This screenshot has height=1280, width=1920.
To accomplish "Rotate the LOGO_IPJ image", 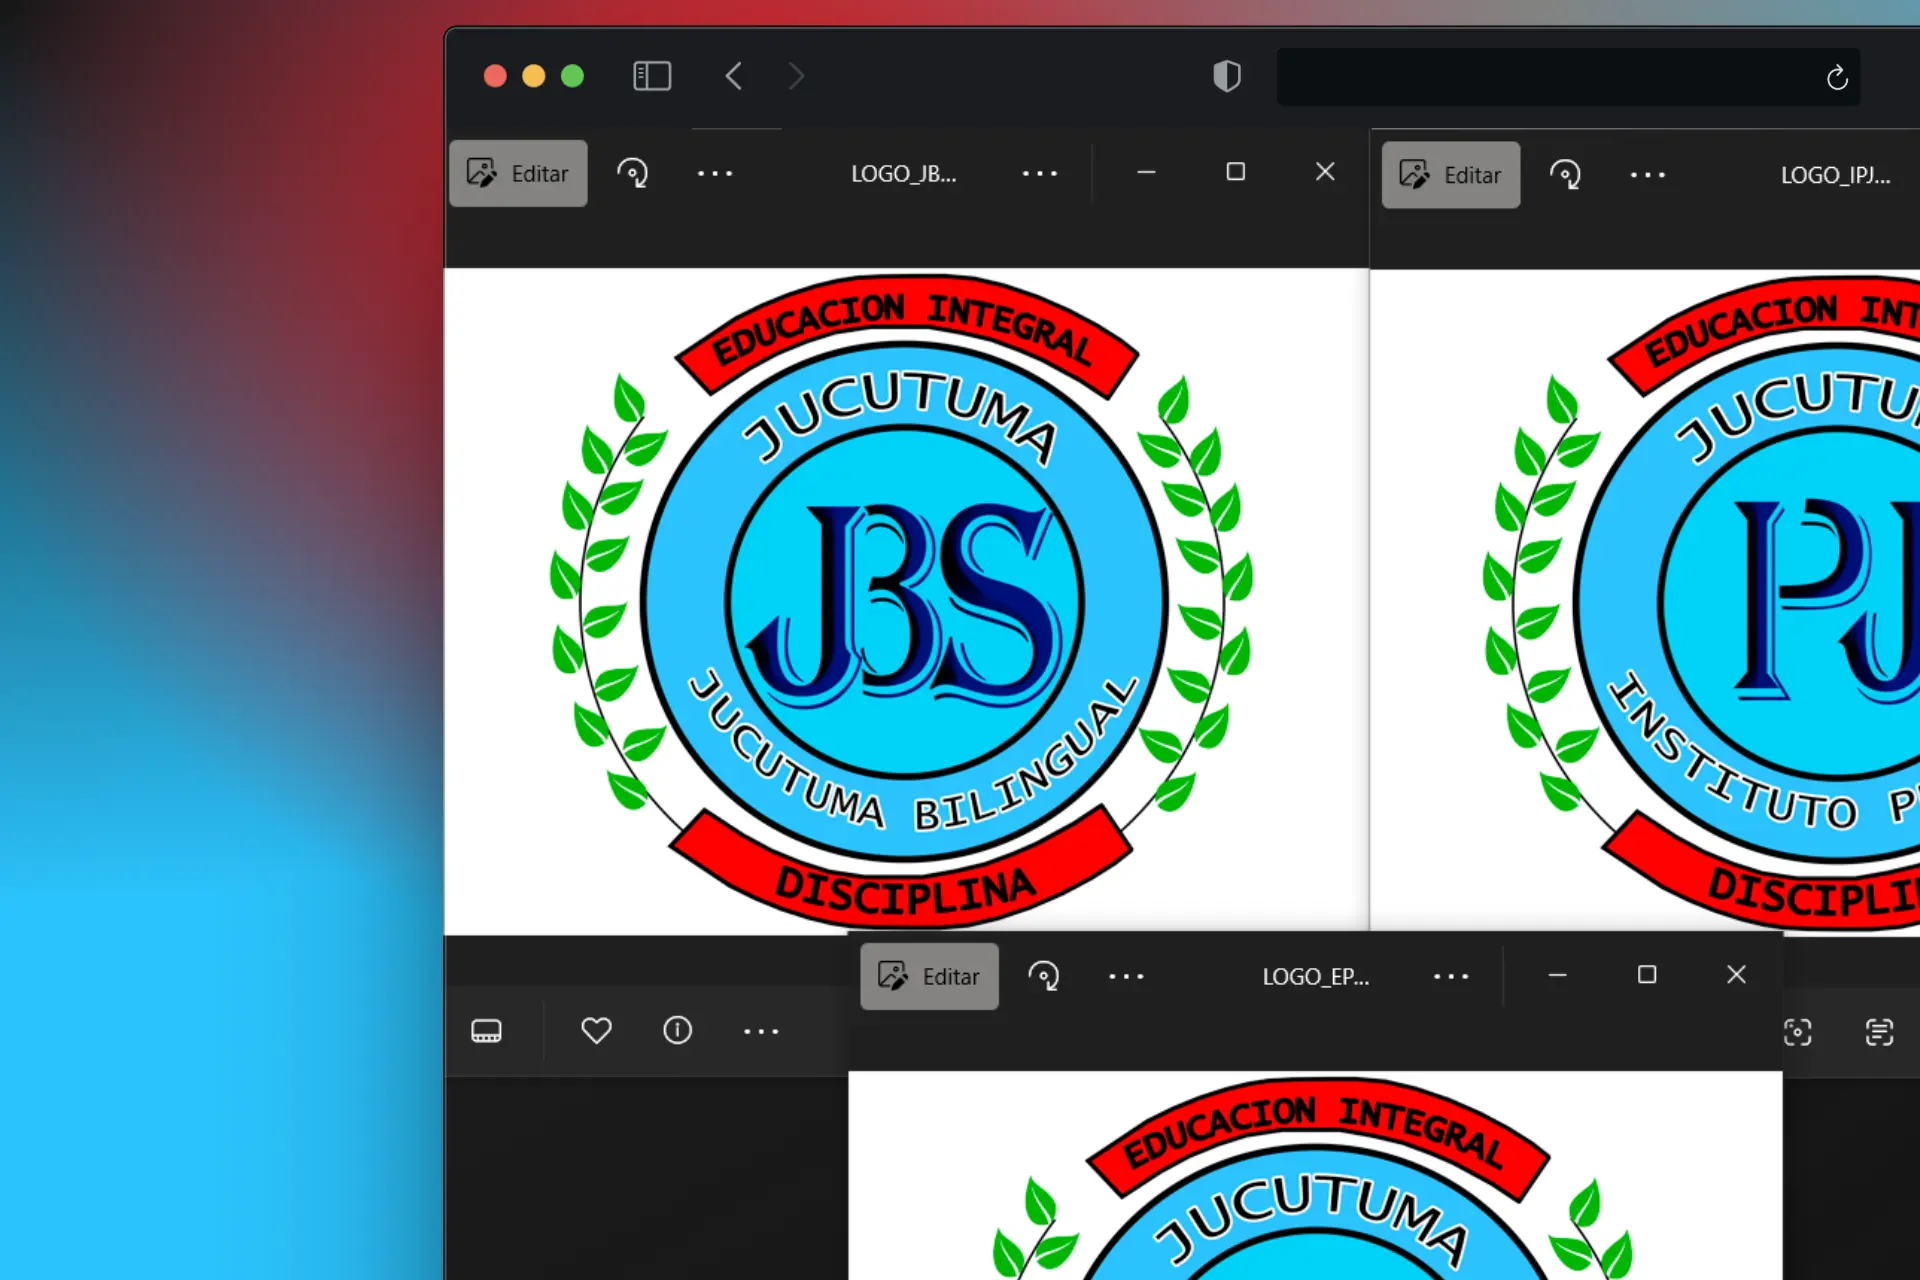I will point(1565,175).
